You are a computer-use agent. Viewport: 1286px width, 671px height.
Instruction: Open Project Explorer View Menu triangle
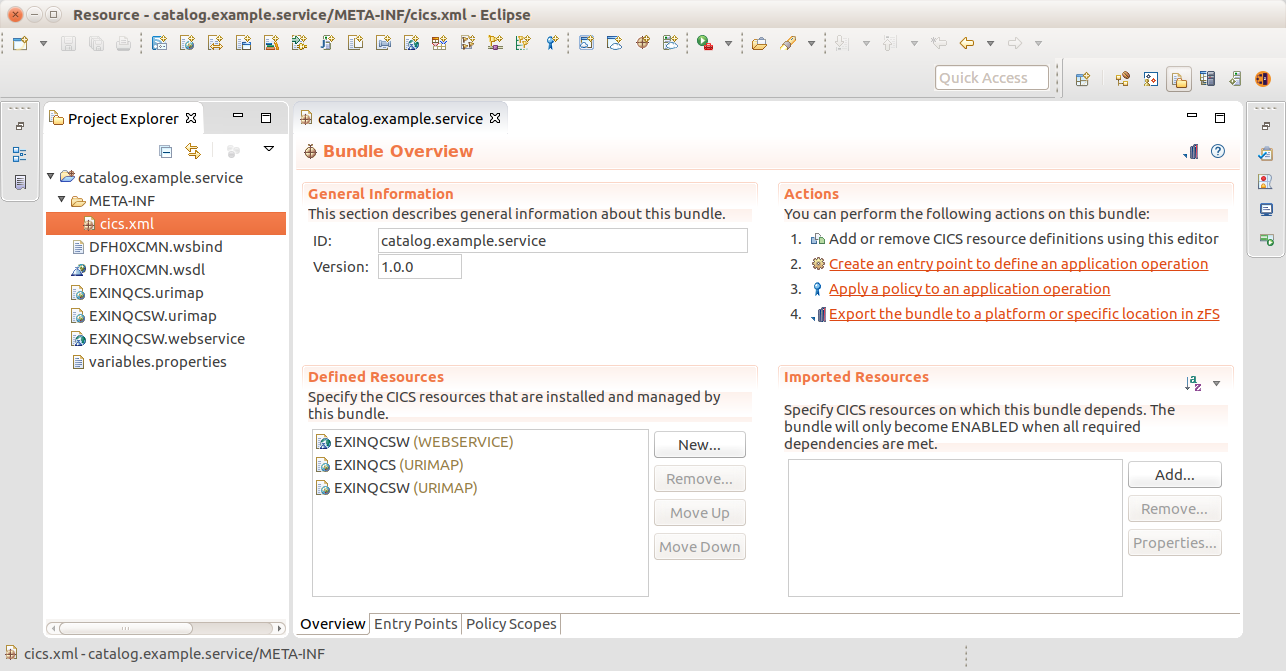click(x=268, y=149)
